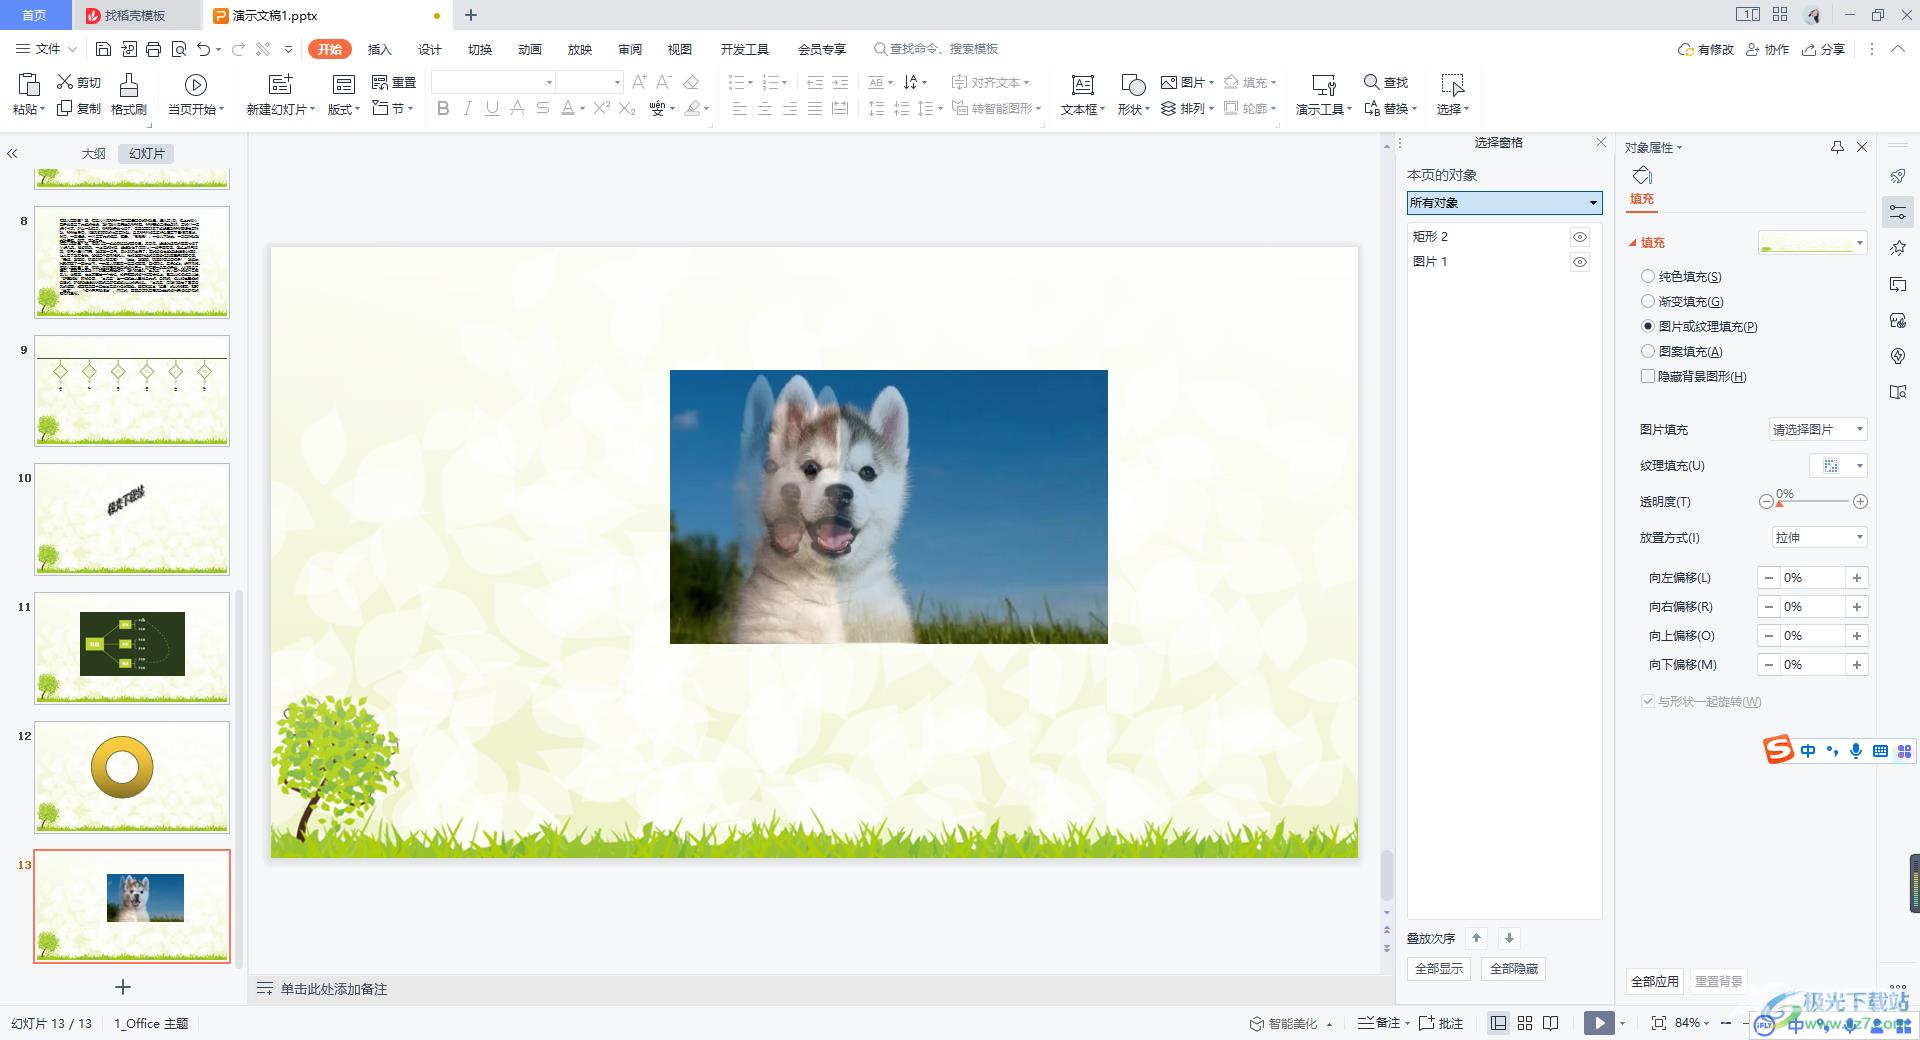Screen dimensions: 1920x1040
Task: Select Solid fill radio option
Action: 1648,276
